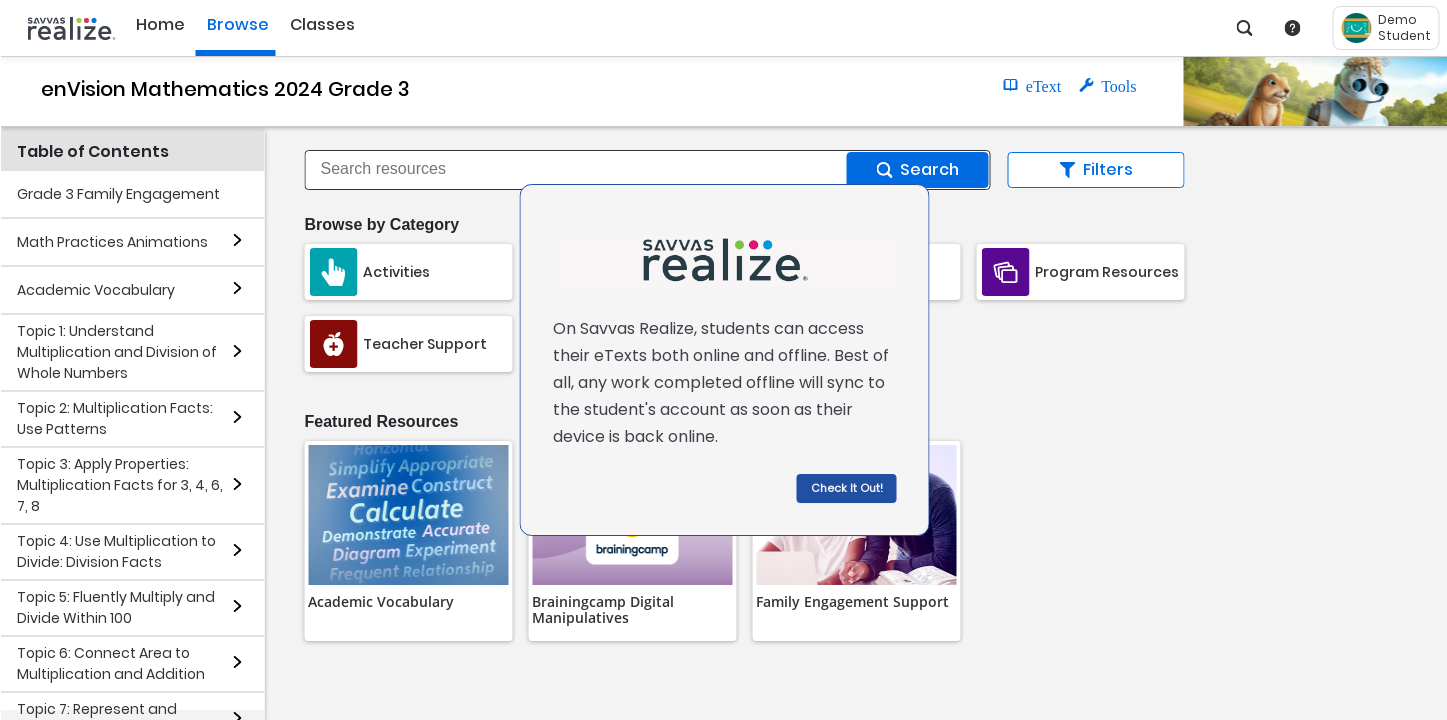The width and height of the screenshot is (1447, 720).
Task: Open the Tools wrench link
Action: pos(1108,87)
